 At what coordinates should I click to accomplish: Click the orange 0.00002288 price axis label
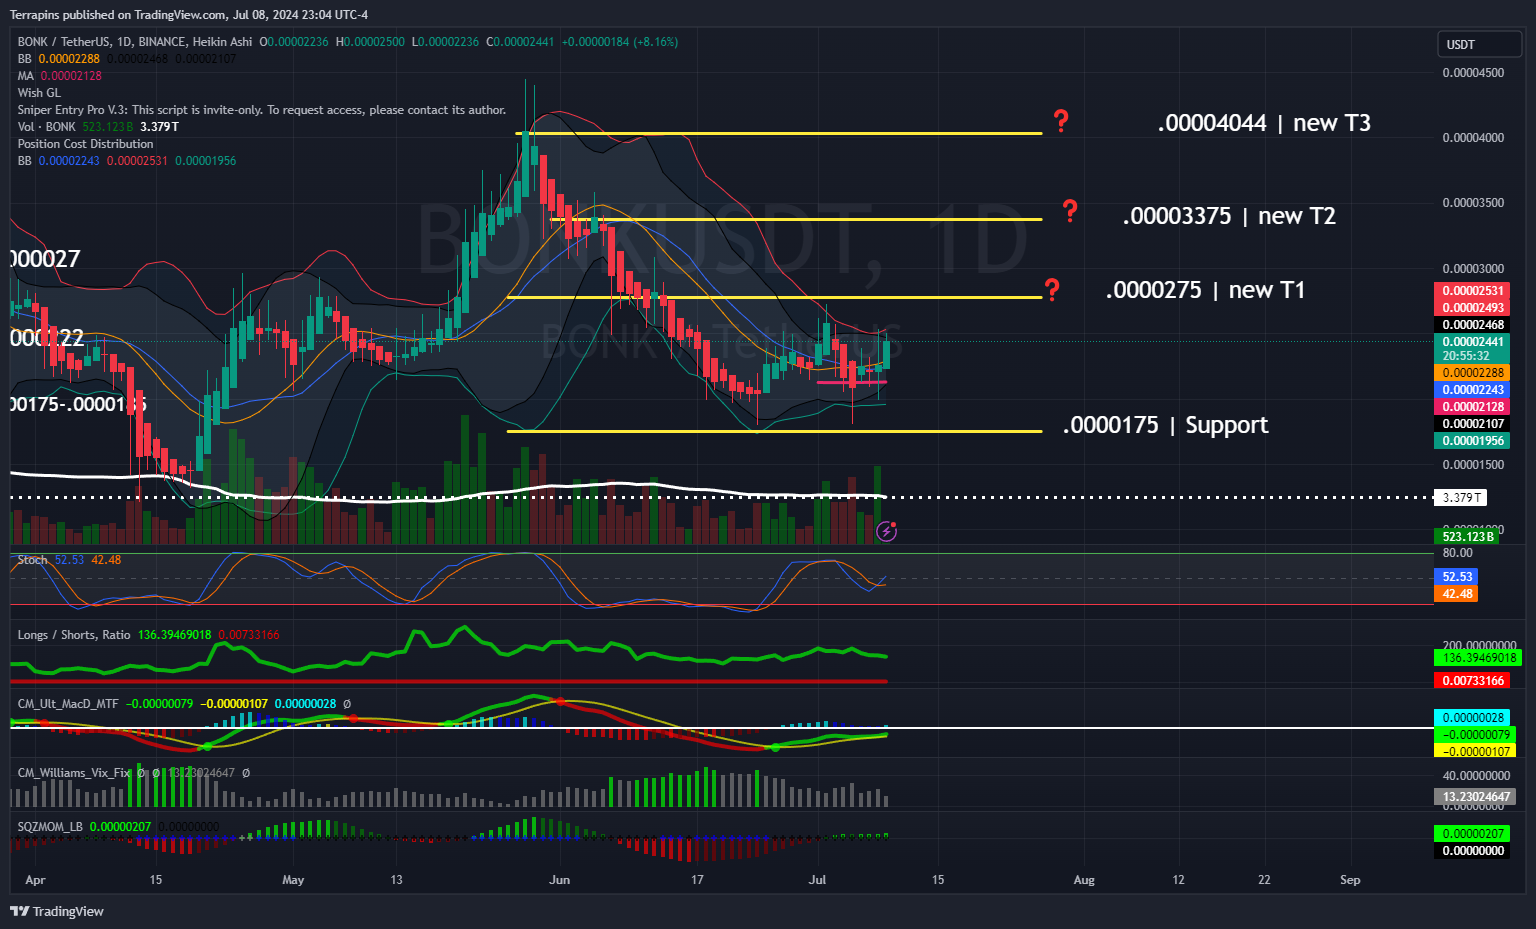point(1473,373)
